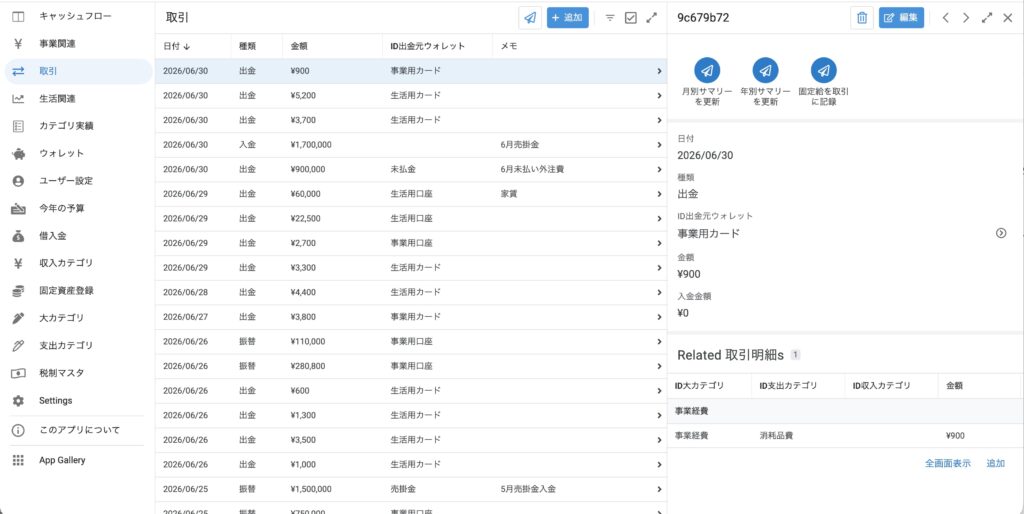Select the ¥600 生活用カード row
Screen dimensions: 1024x514
click(x=411, y=391)
